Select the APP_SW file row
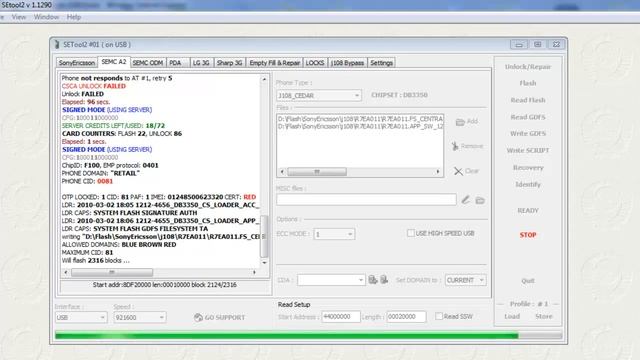The width and height of the screenshot is (640, 360). (x=360, y=127)
